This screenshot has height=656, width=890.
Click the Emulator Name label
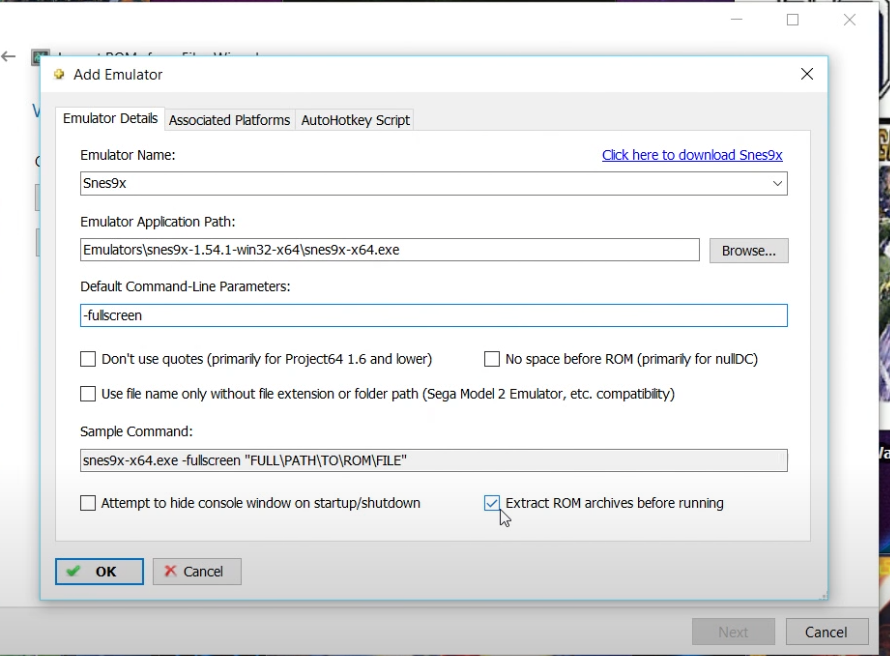(128, 155)
